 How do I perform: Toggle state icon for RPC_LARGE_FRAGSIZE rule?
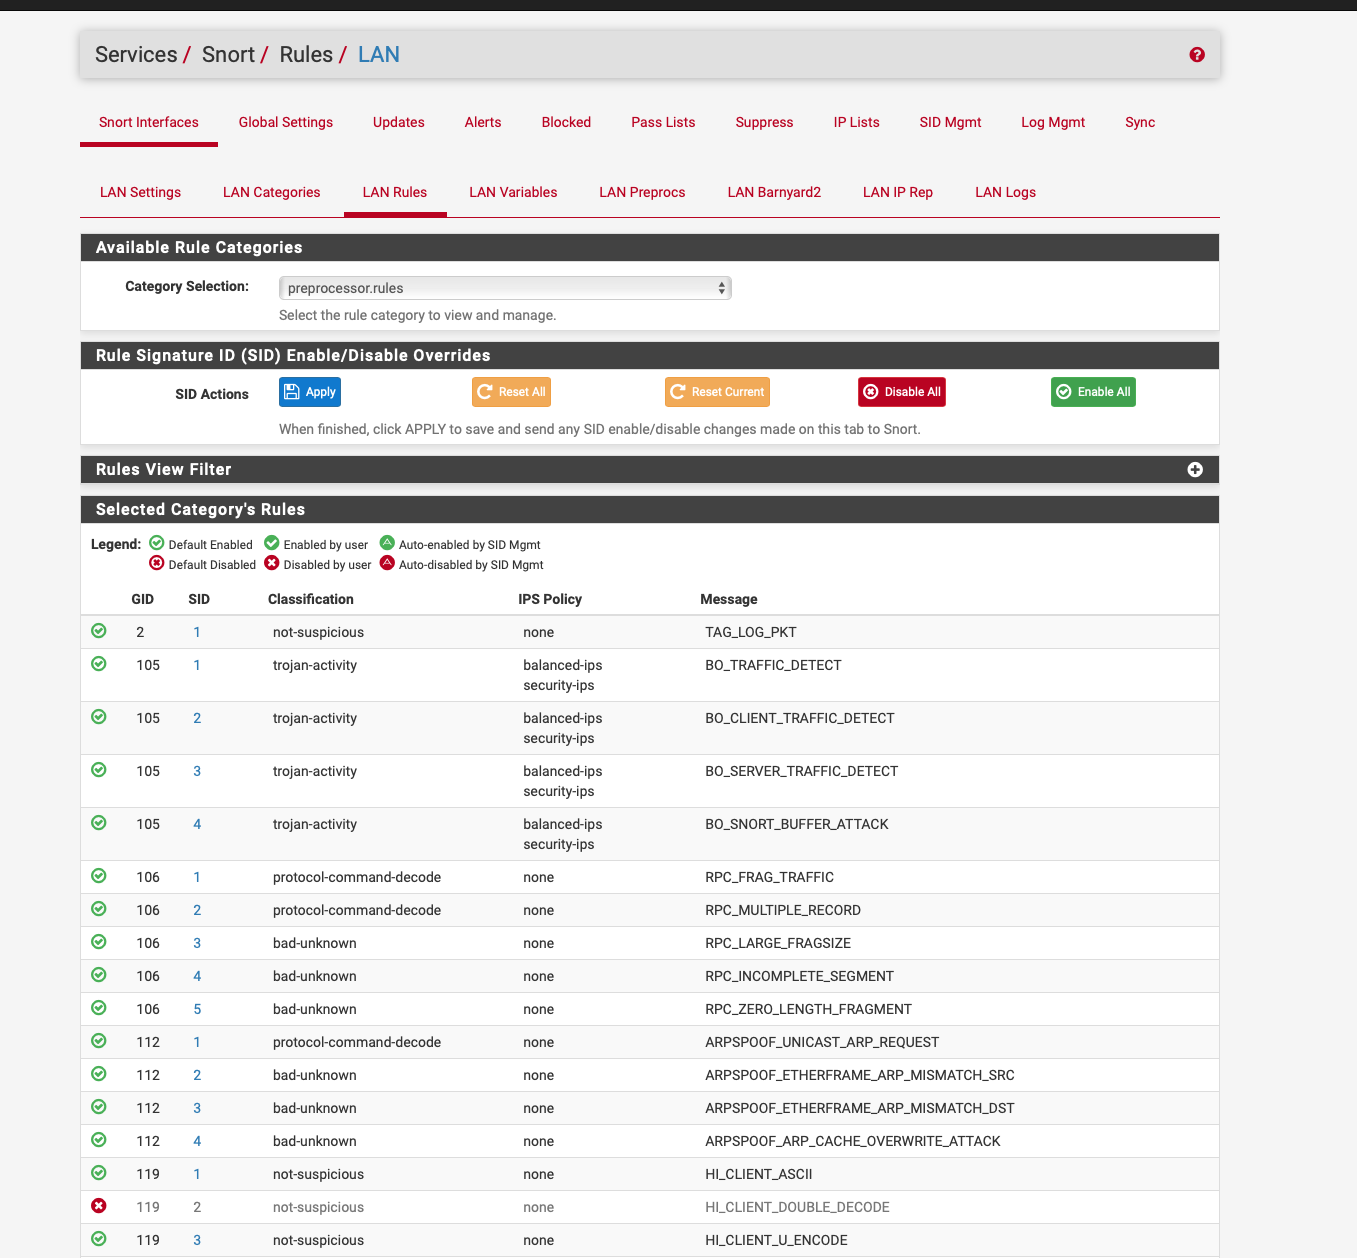pyautogui.click(x=99, y=942)
